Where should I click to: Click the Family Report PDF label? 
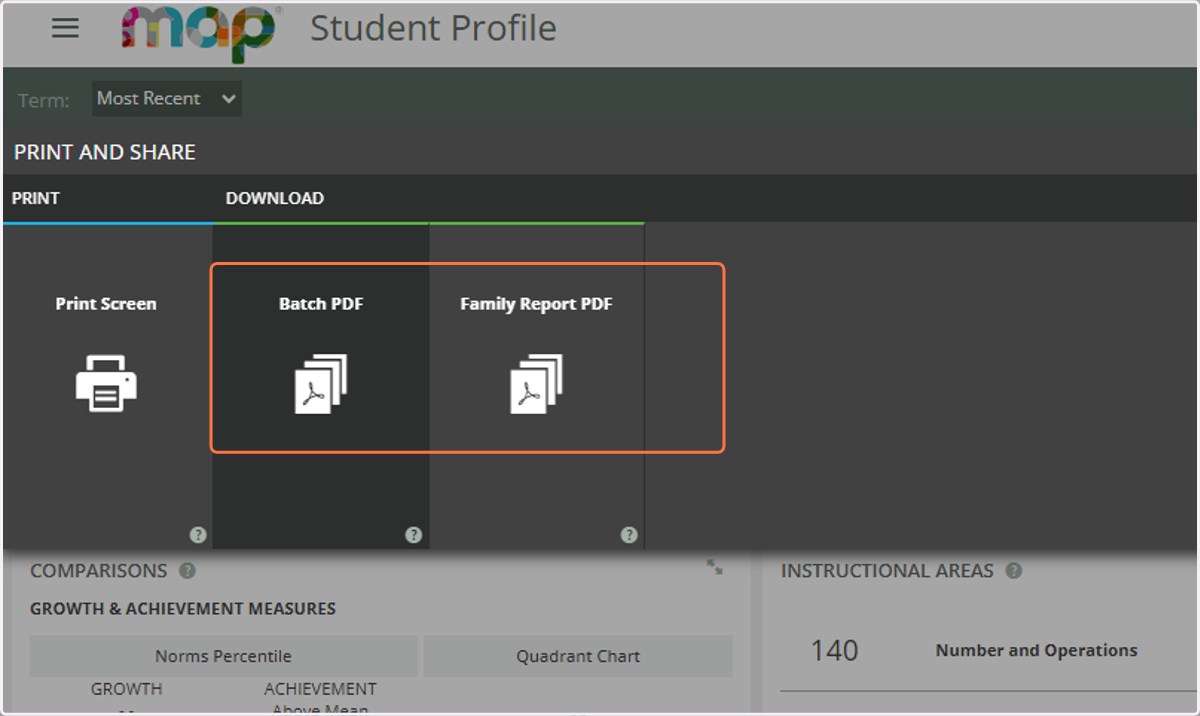click(x=536, y=304)
